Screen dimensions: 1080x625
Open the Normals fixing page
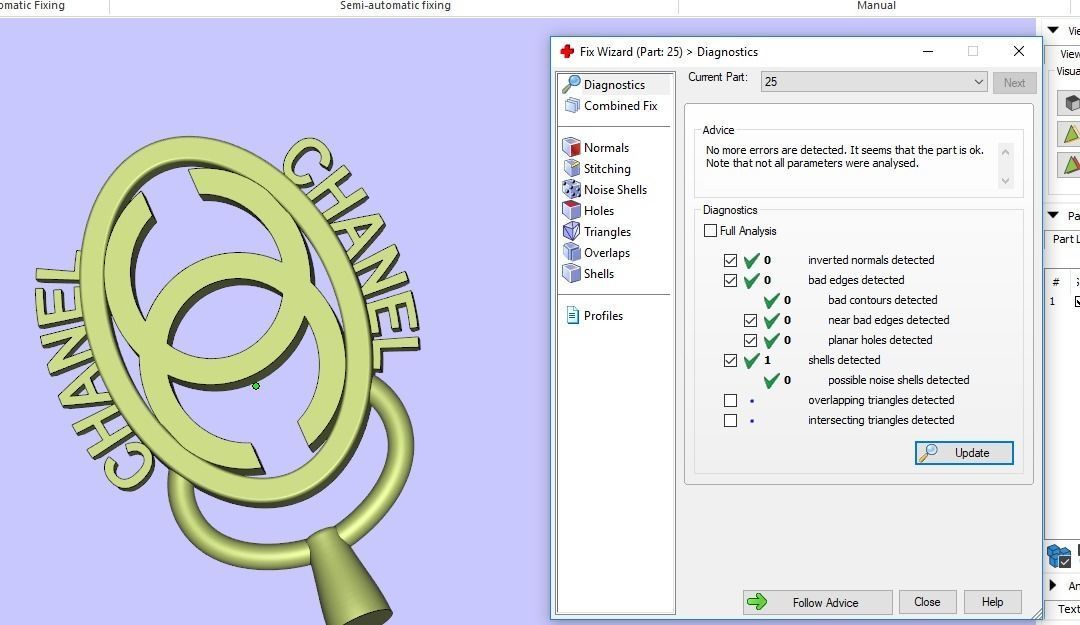pyautogui.click(x=596, y=147)
